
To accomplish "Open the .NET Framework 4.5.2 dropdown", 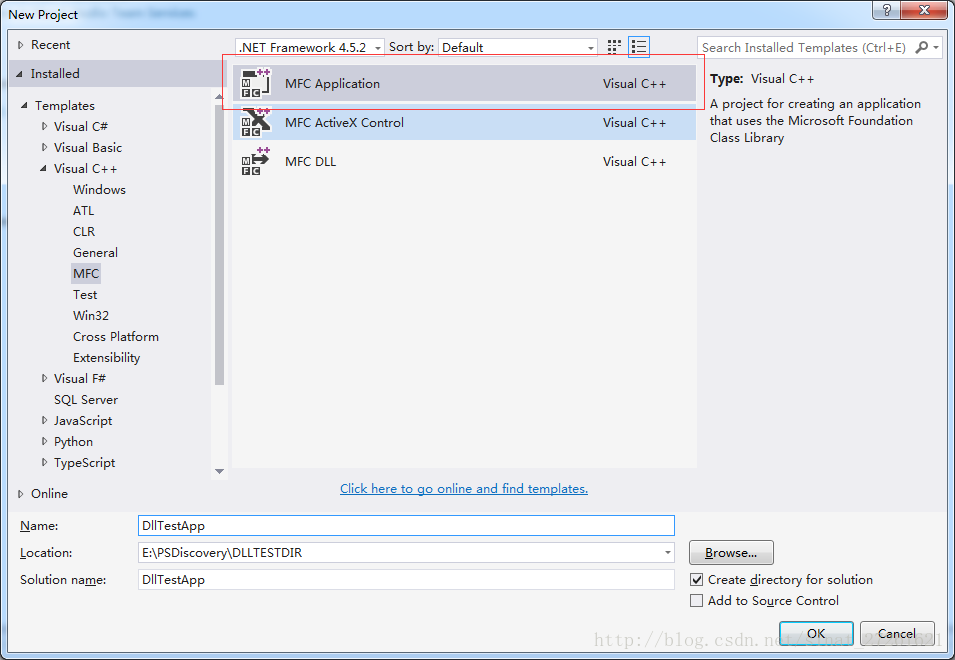I will (x=310, y=47).
